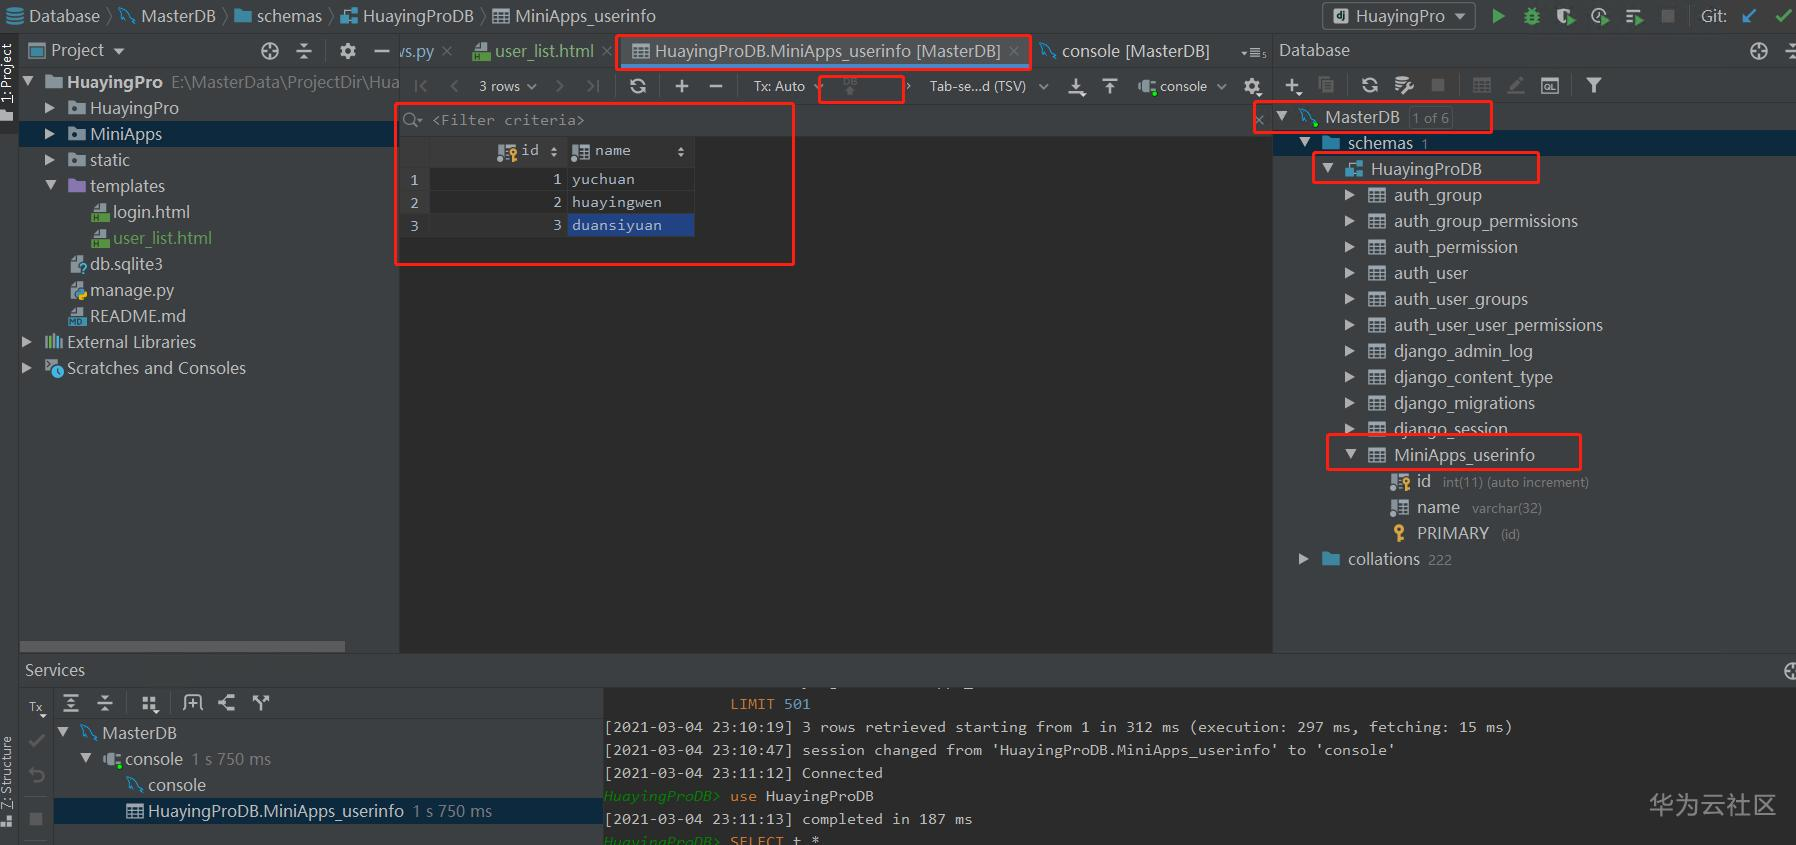The height and width of the screenshot is (845, 1796).
Task: Collapse all in Project panel header
Action: (x=304, y=51)
